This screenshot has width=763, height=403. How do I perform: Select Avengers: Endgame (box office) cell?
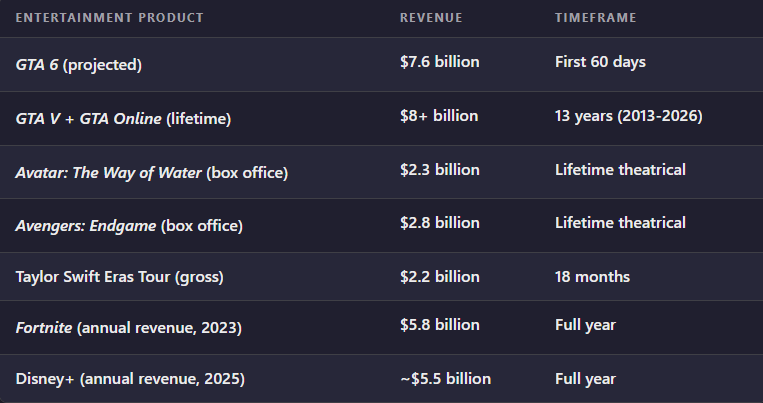coord(129,225)
